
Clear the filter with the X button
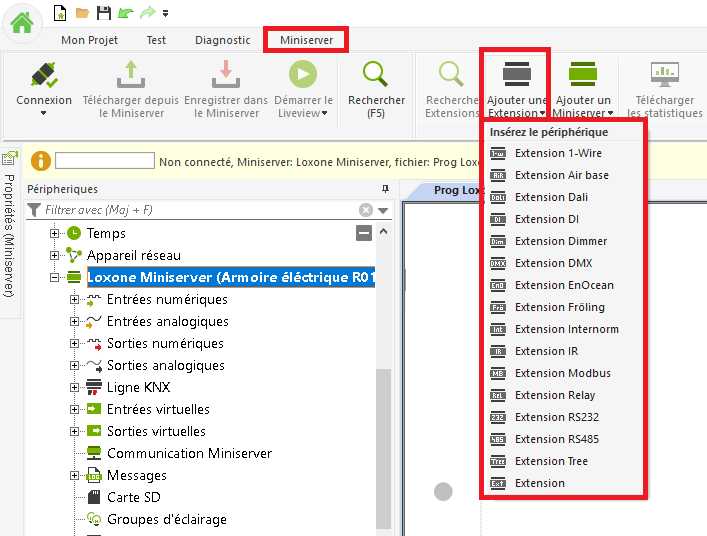tap(366, 210)
